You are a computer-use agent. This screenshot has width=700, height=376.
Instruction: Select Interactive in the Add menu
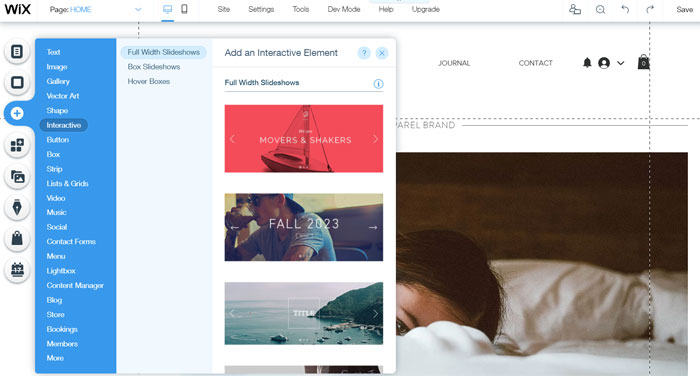(x=64, y=125)
